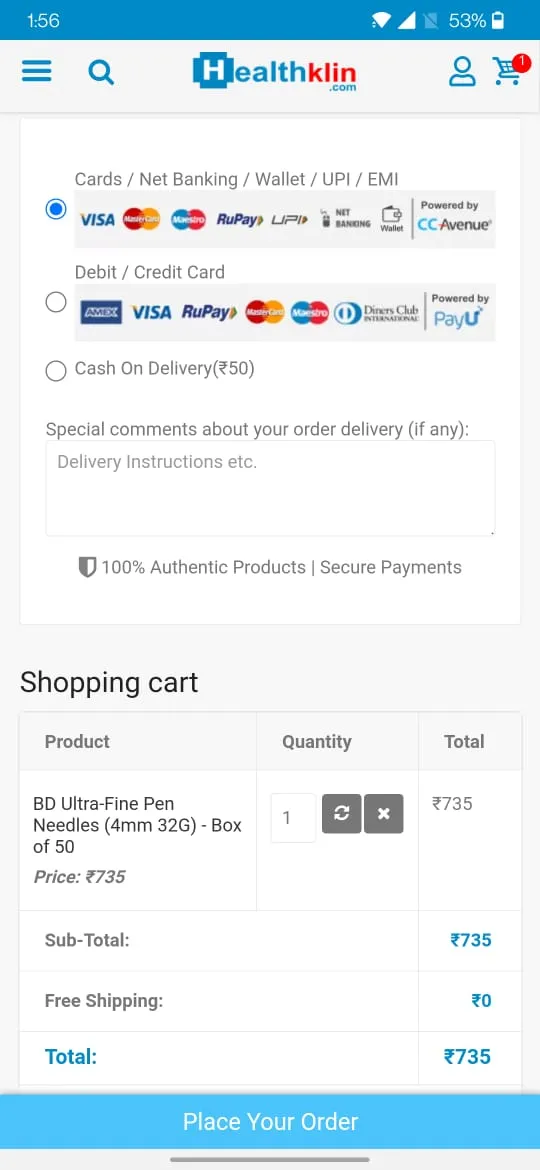Tap the search magnifier icon
Image resolution: width=540 pixels, height=1170 pixels.
(x=101, y=72)
